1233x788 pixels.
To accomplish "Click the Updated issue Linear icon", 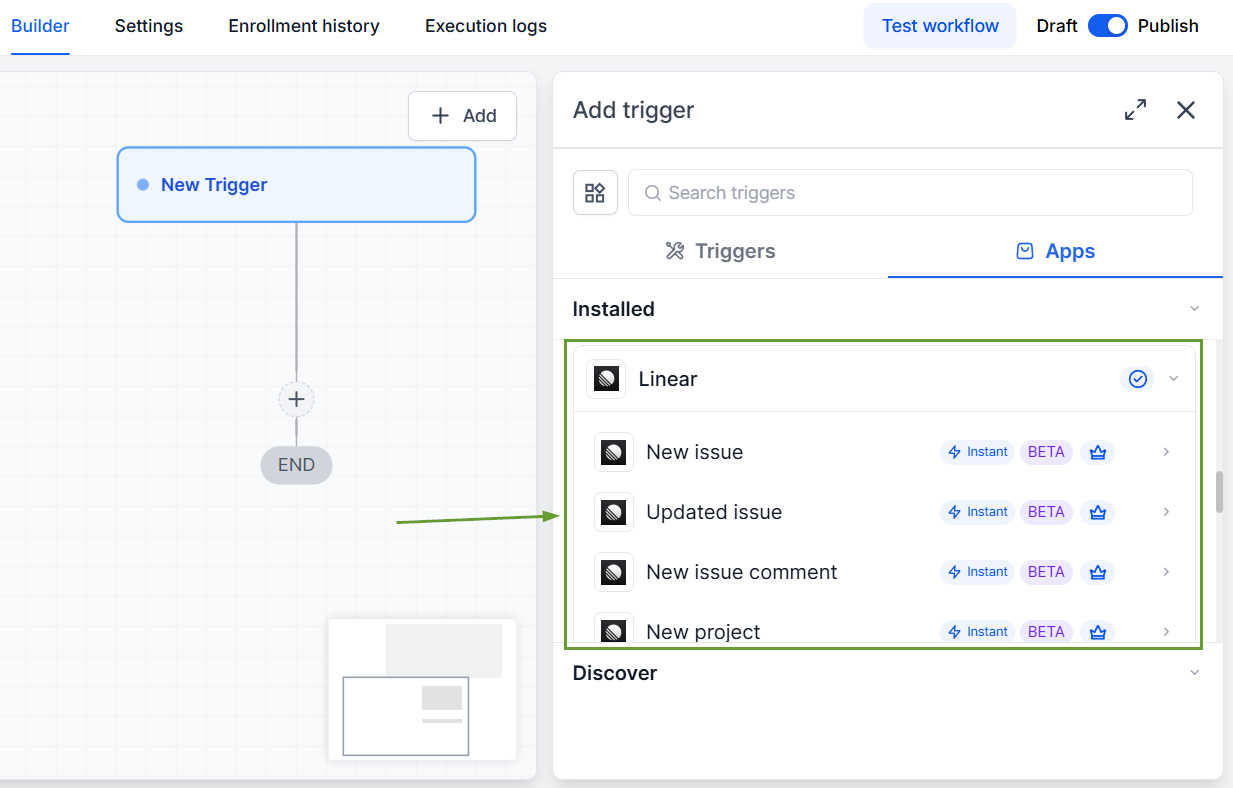I will (614, 512).
